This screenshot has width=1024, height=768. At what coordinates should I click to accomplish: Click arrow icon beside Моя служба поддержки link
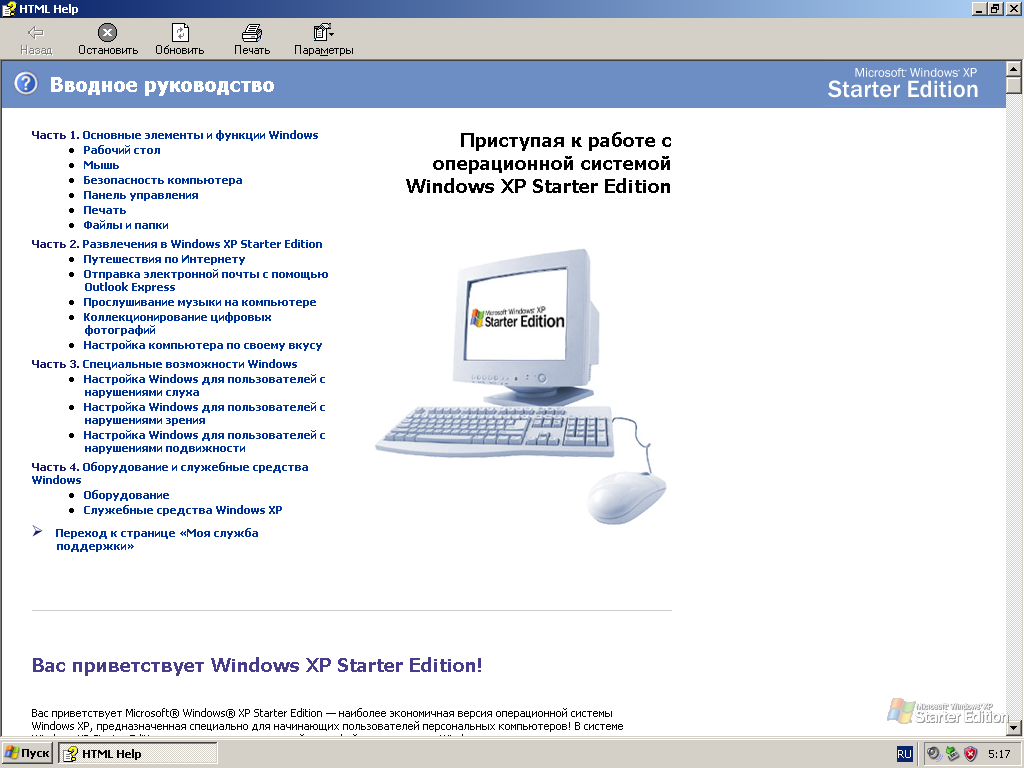point(38,532)
